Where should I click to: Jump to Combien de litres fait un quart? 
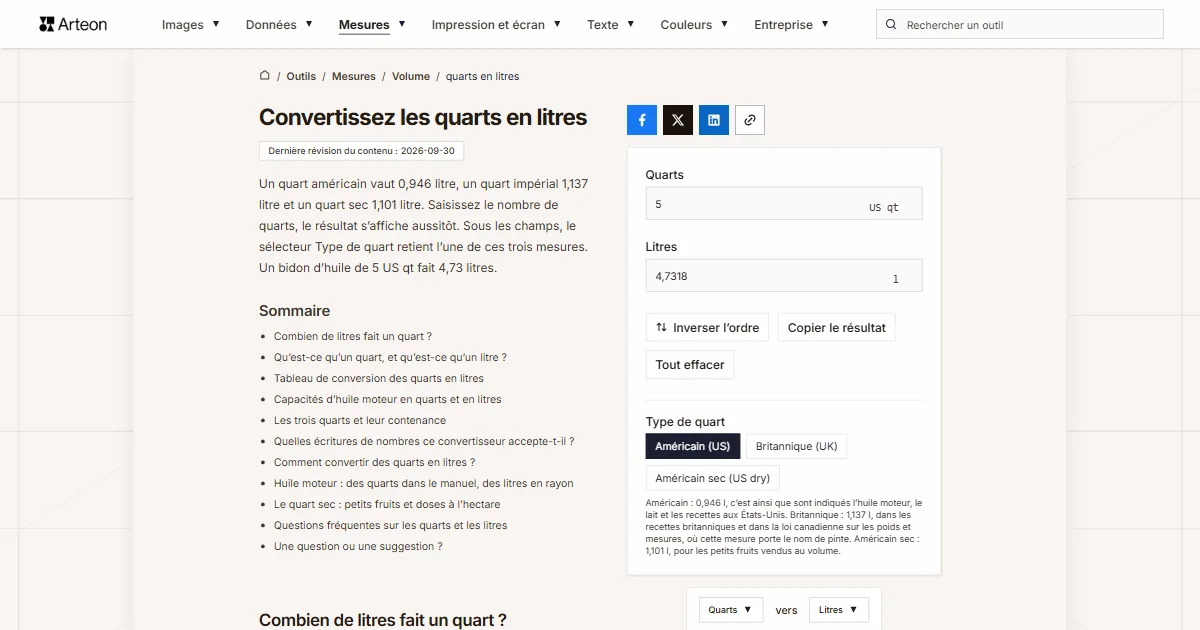[x=353, y=336]
